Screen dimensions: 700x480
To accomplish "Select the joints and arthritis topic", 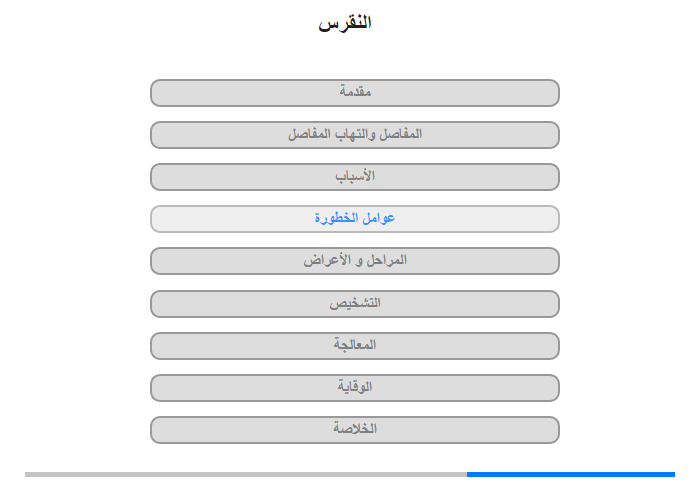I will (x=354, y=135).
